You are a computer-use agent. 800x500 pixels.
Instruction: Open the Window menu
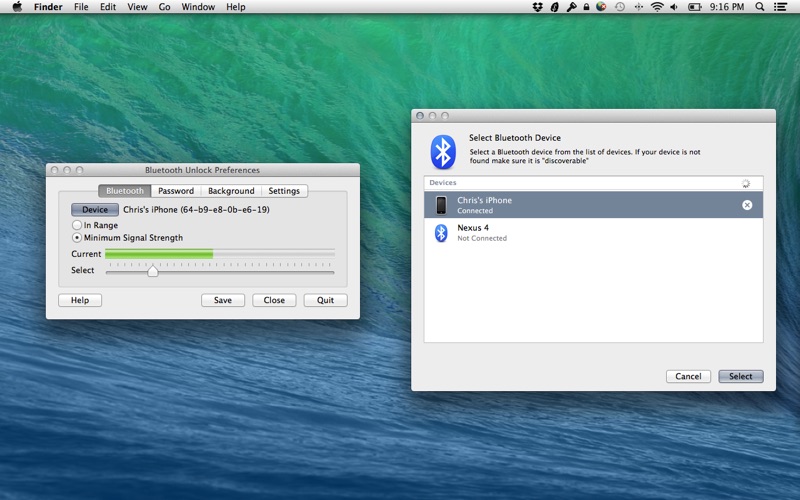pos(198,7)
